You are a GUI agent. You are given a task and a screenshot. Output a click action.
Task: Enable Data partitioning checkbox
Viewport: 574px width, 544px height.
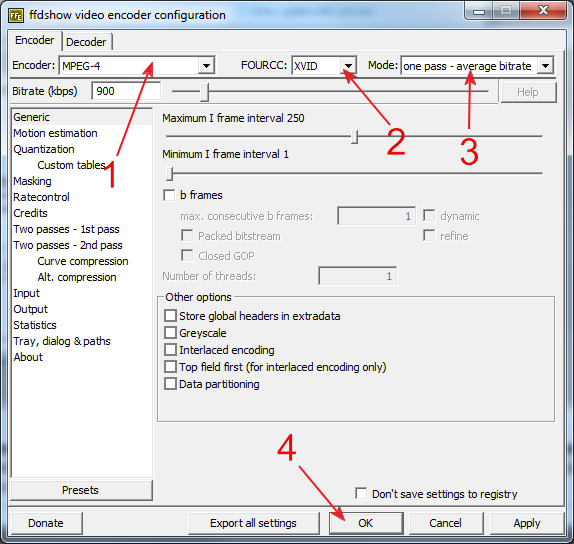pos(170,384)
